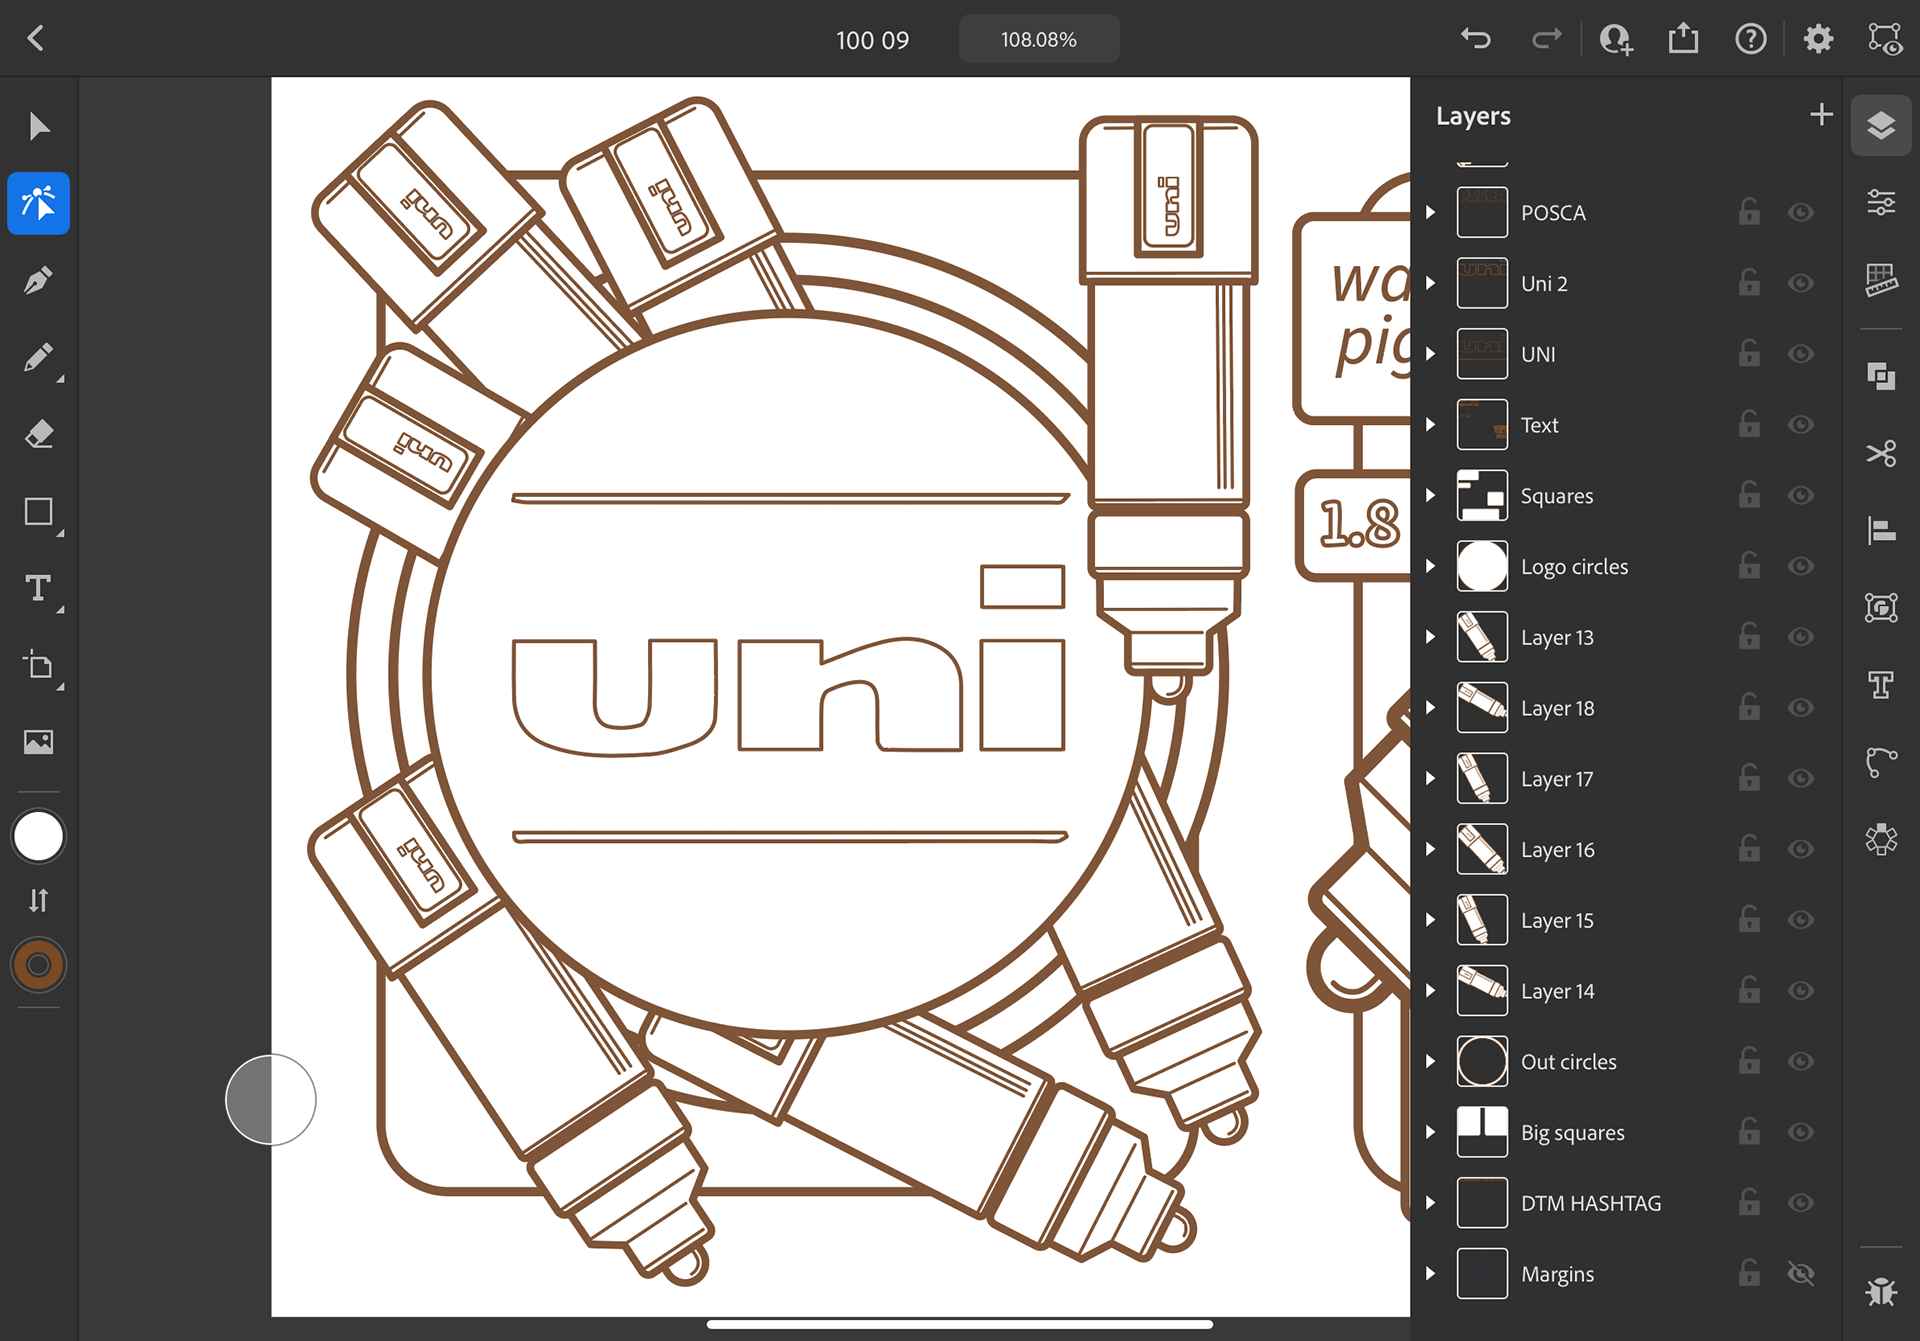This screenshot has height=1341, width=1920.
Task: Lock the Layer 13 layer
Action: pyautogui.click(x=1749, y=636)
